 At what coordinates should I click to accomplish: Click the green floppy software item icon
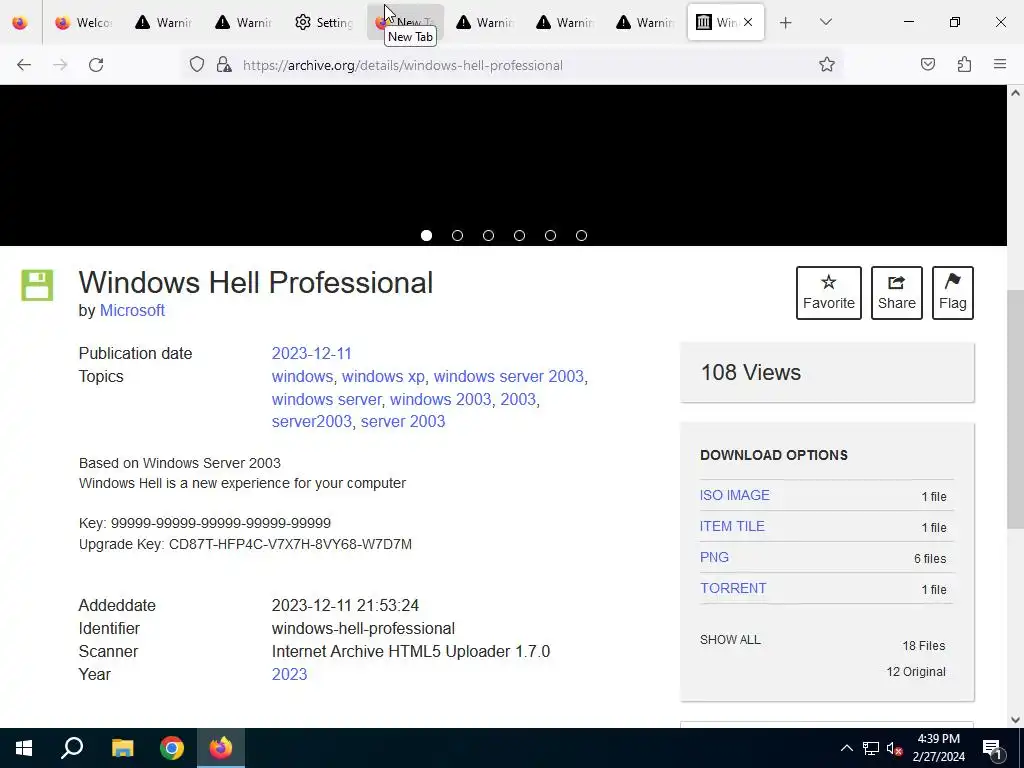pyautogui.click(x=37, y=285)
